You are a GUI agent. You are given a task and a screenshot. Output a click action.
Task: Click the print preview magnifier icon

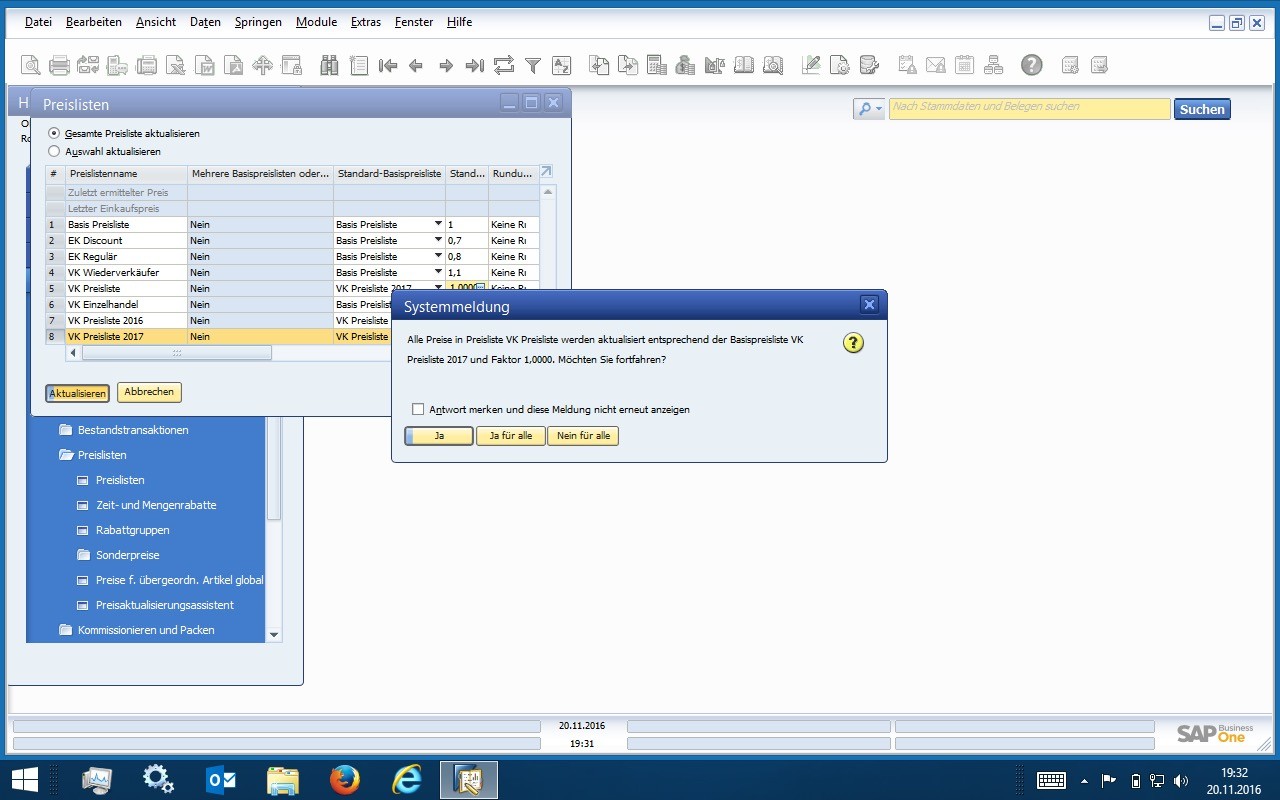click(31, 66)
